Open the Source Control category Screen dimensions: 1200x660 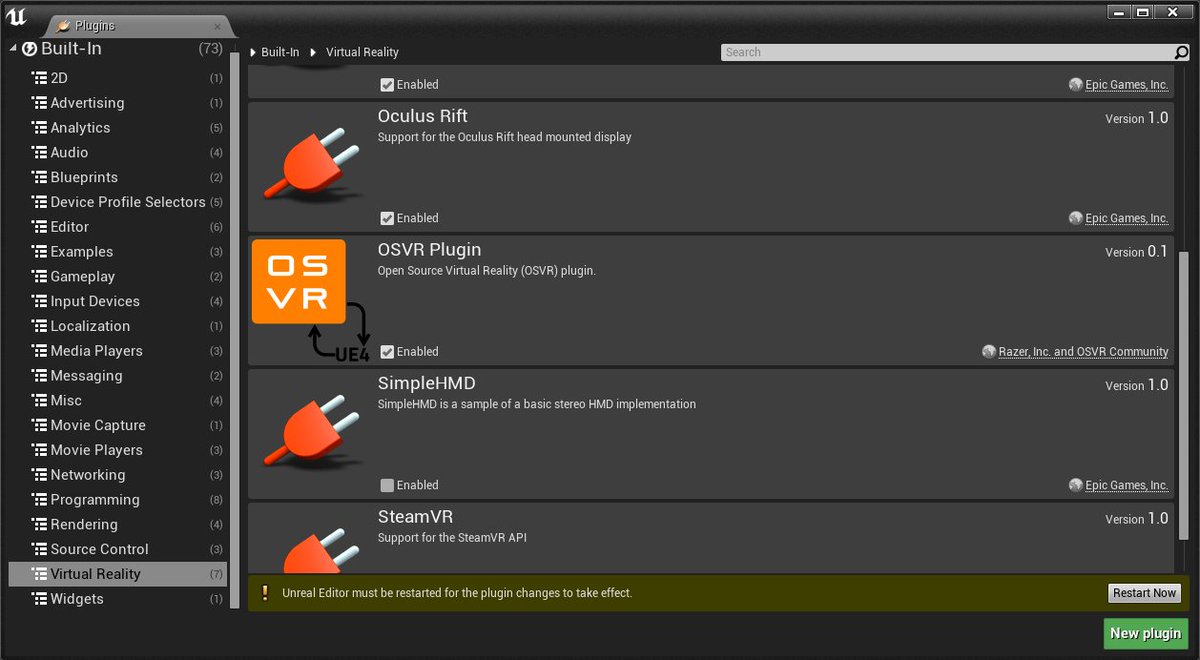[x=118, y=549]
